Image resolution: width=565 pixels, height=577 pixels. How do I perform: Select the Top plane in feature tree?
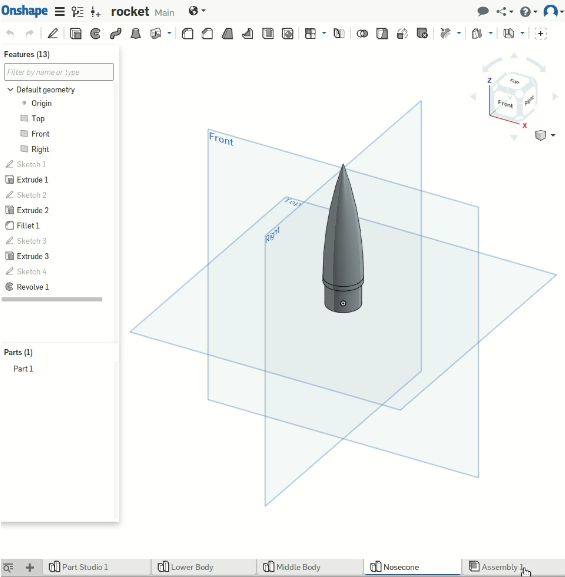coord(38,118)
